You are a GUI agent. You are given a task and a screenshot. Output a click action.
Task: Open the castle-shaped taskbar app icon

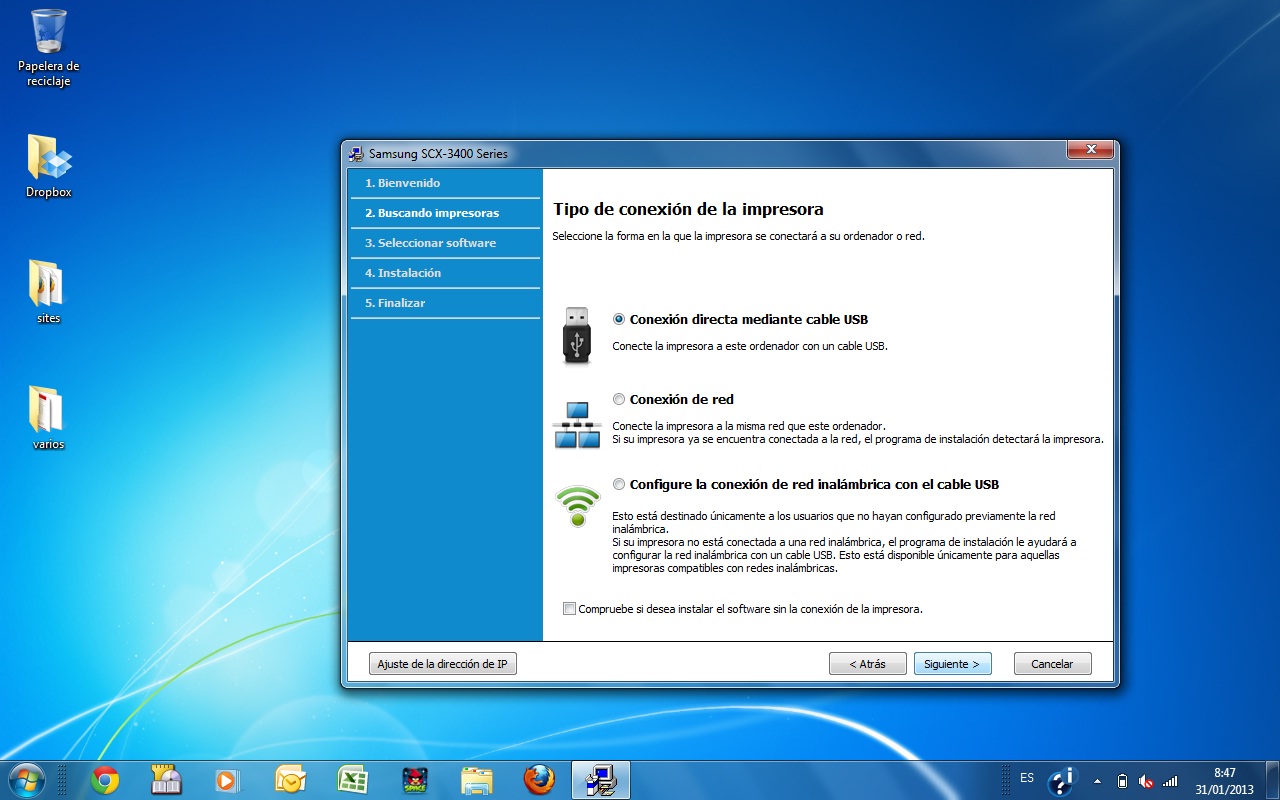pyautogui.click(x=165, y=780)
